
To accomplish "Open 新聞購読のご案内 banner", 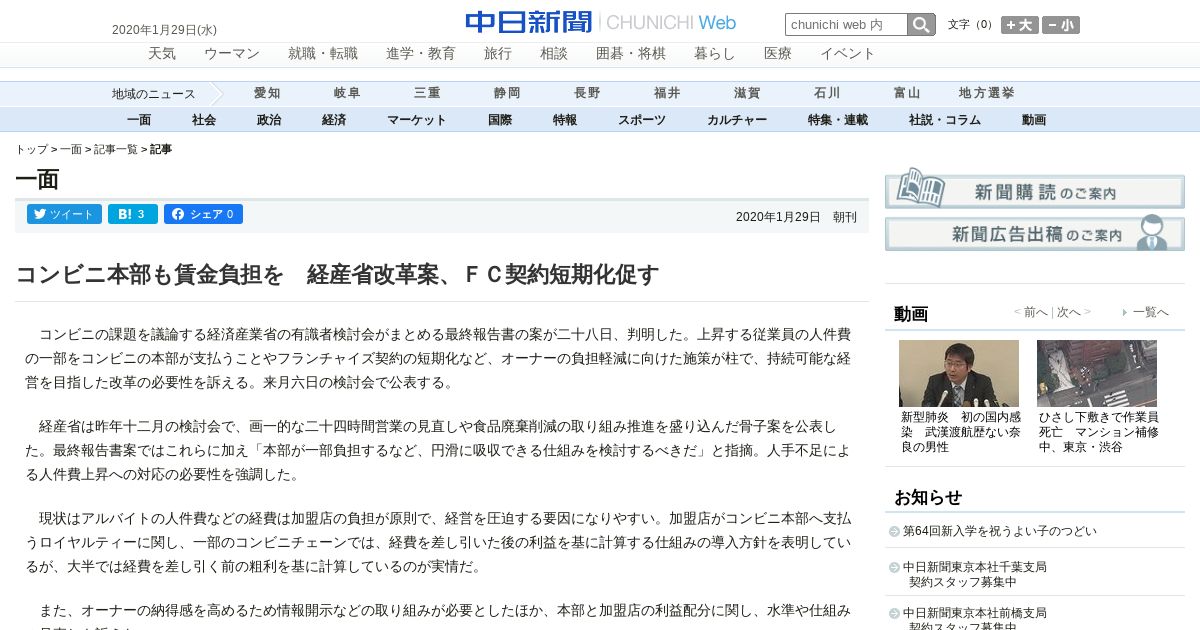I will coord(1034,188).
